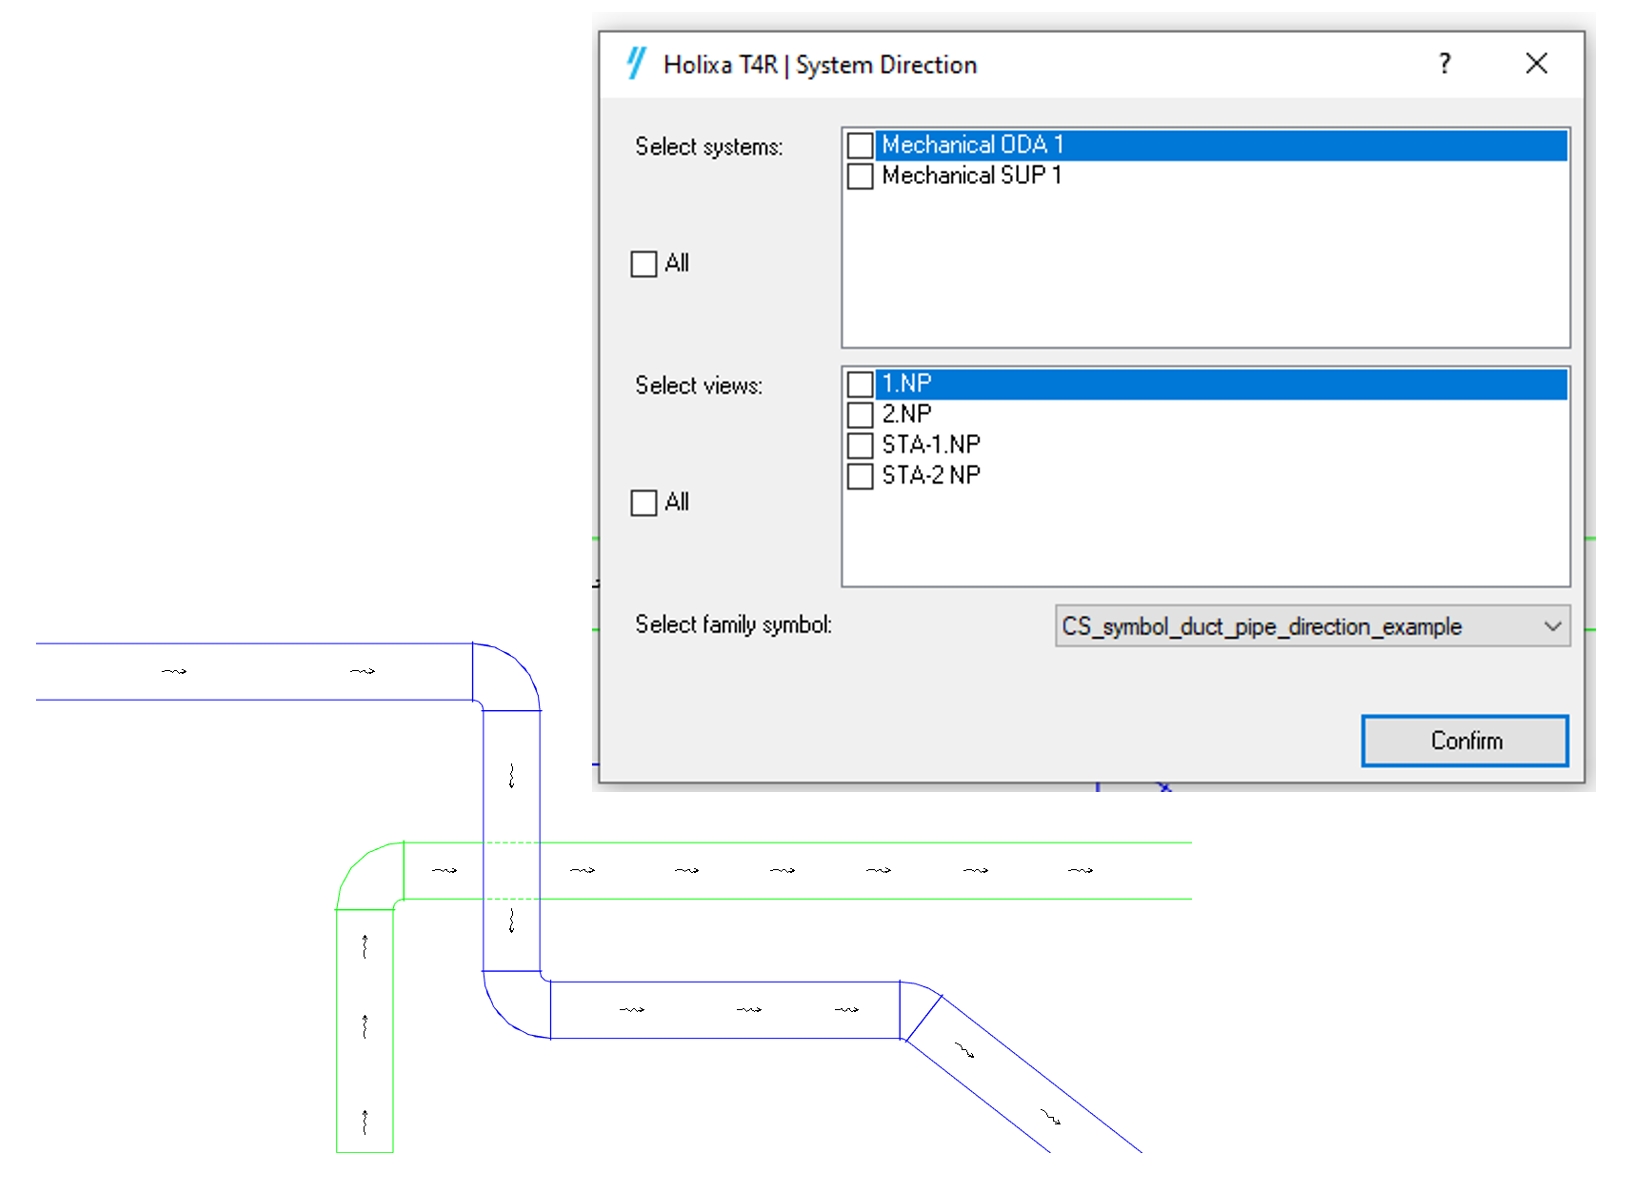Check the STA-1.NP view checkbox

[860, 445]
